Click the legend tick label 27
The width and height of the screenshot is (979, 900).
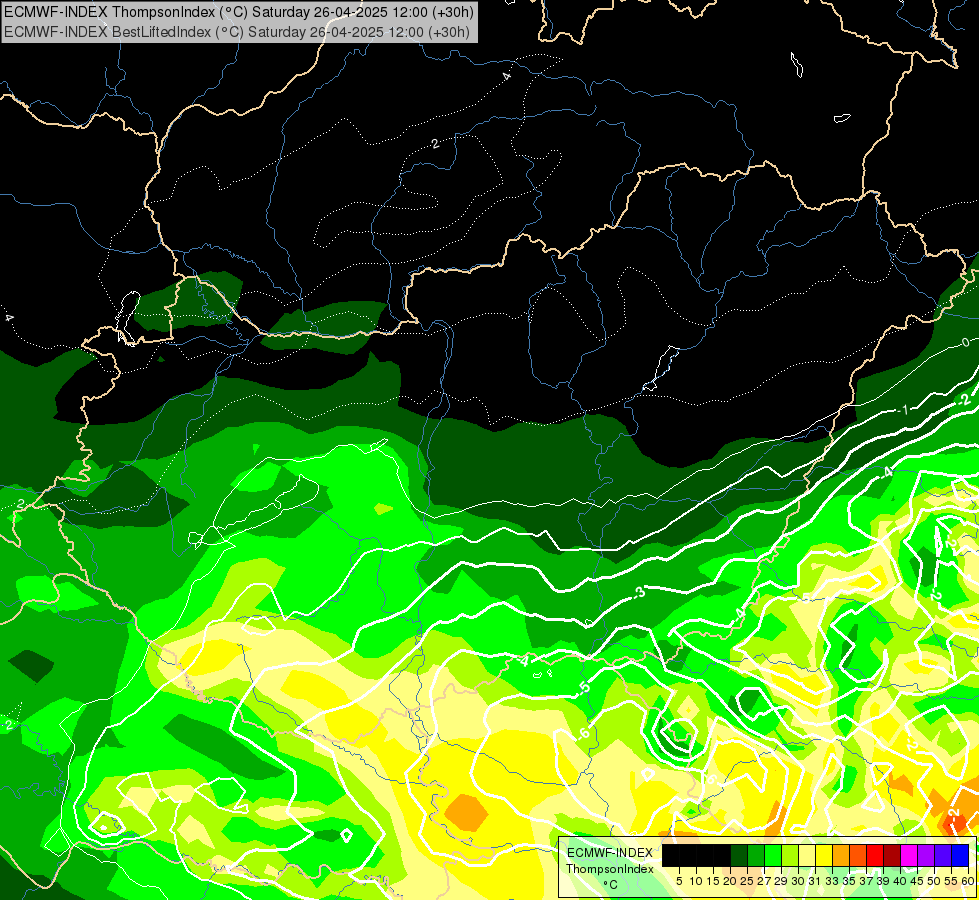pos(764,881)
